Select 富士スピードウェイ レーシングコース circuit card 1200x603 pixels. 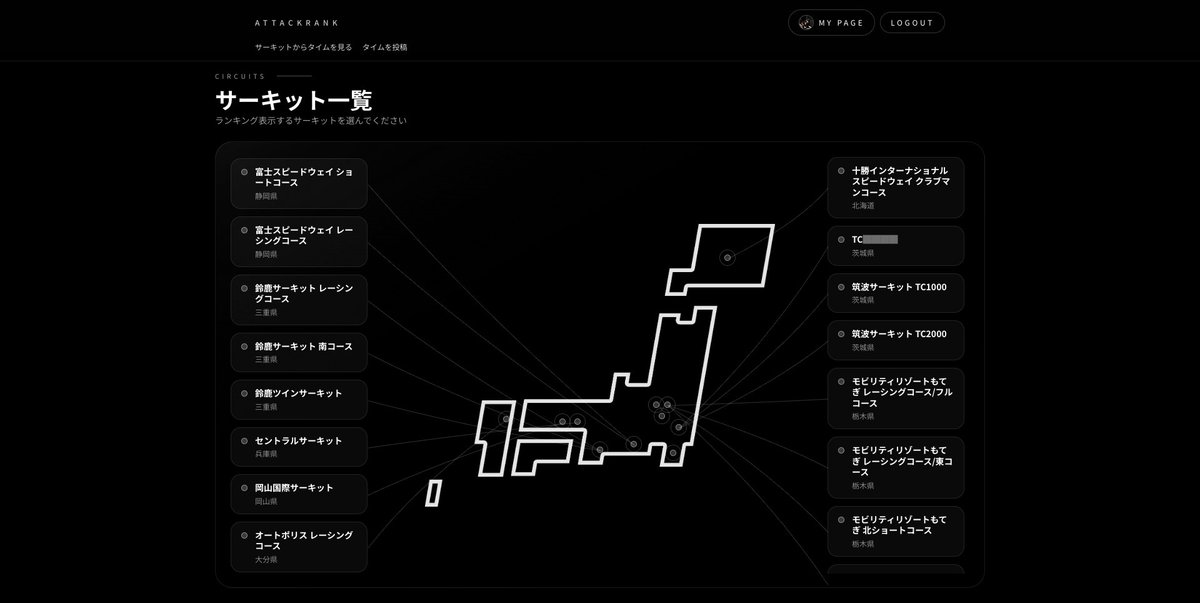tap(299, 242)
